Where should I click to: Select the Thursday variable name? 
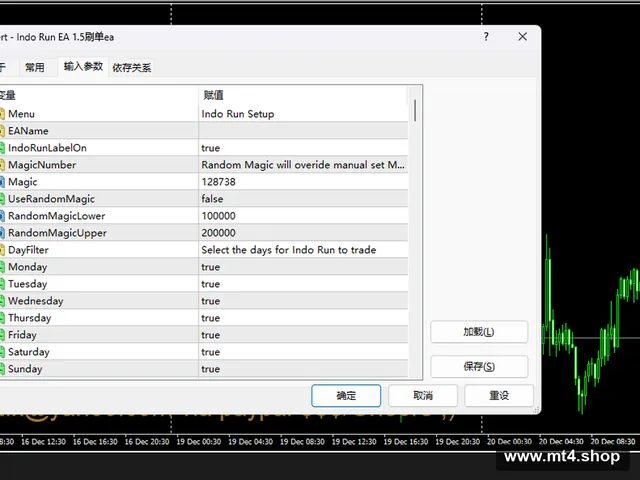(x=30, y=318)
